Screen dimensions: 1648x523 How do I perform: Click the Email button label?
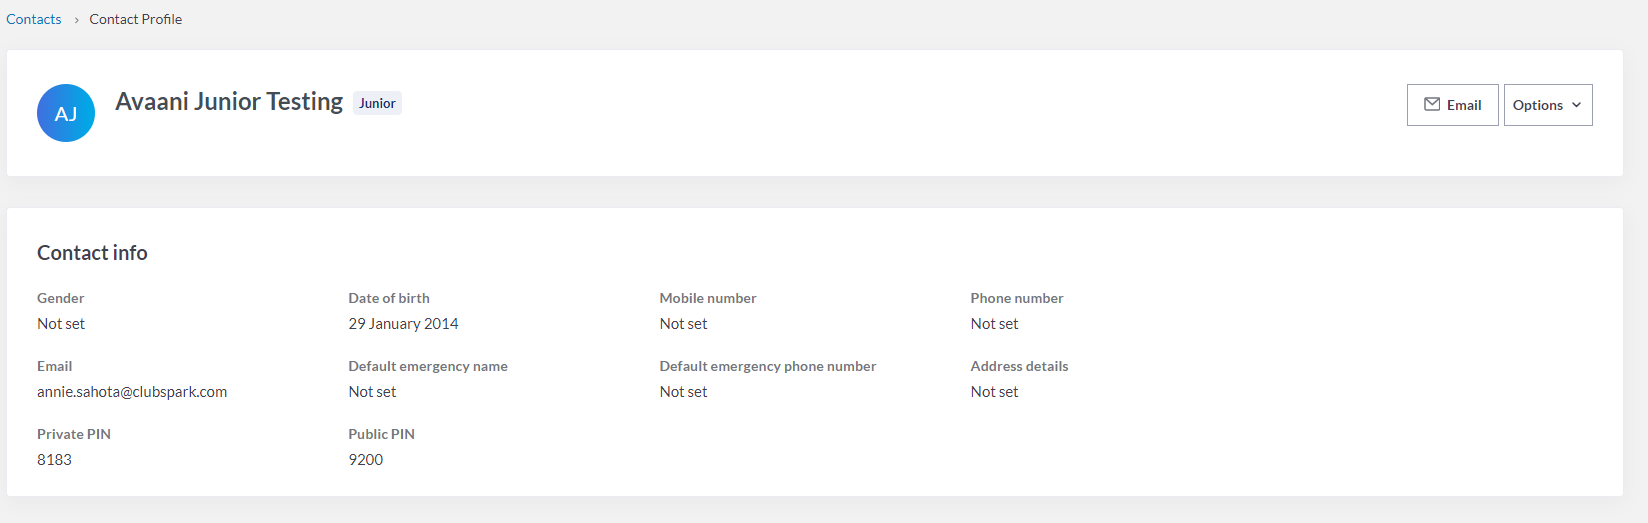1464,105
